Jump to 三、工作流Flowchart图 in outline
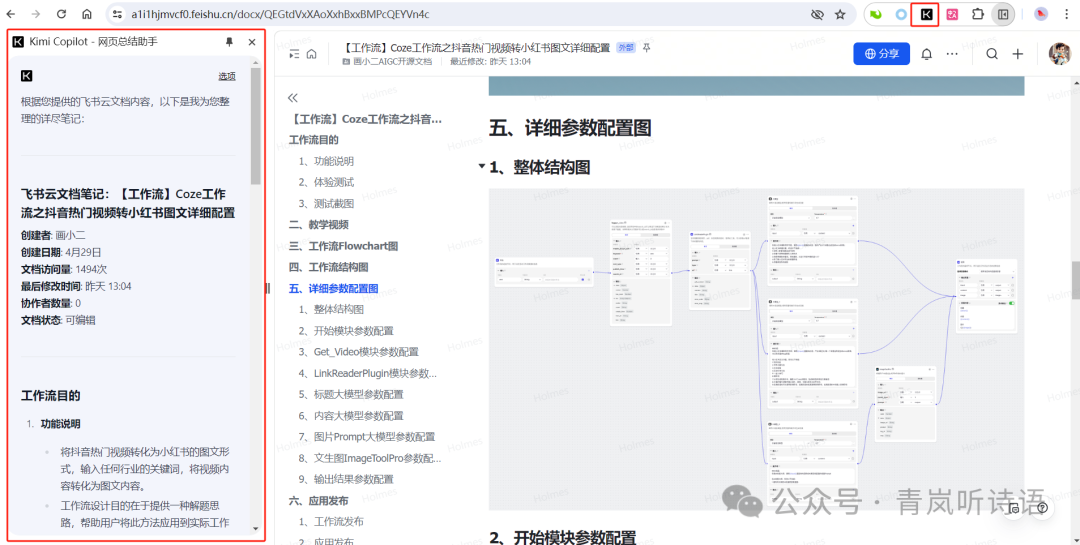 [343, 246]
